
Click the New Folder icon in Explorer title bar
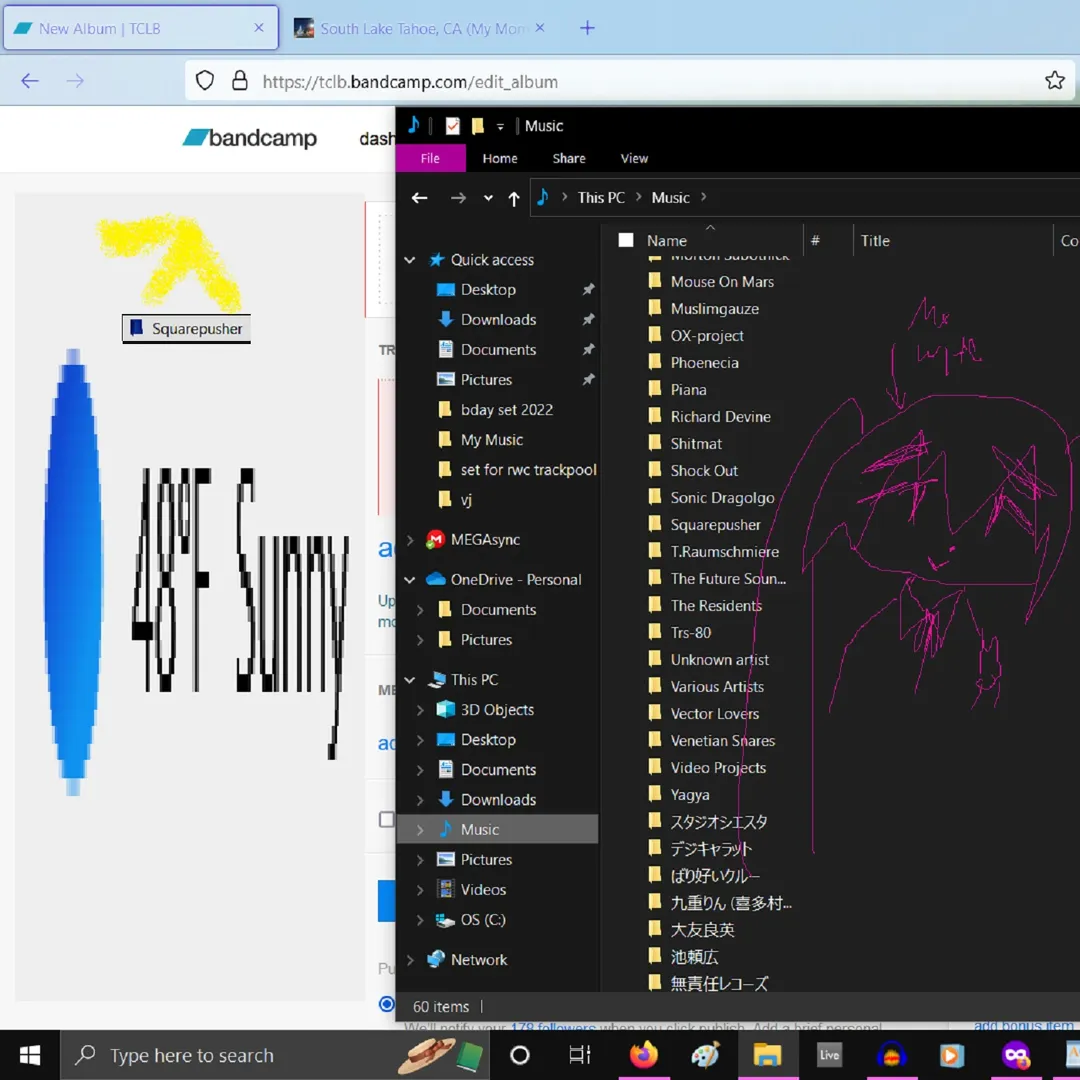pyautogui.click(x=478, y=126)
